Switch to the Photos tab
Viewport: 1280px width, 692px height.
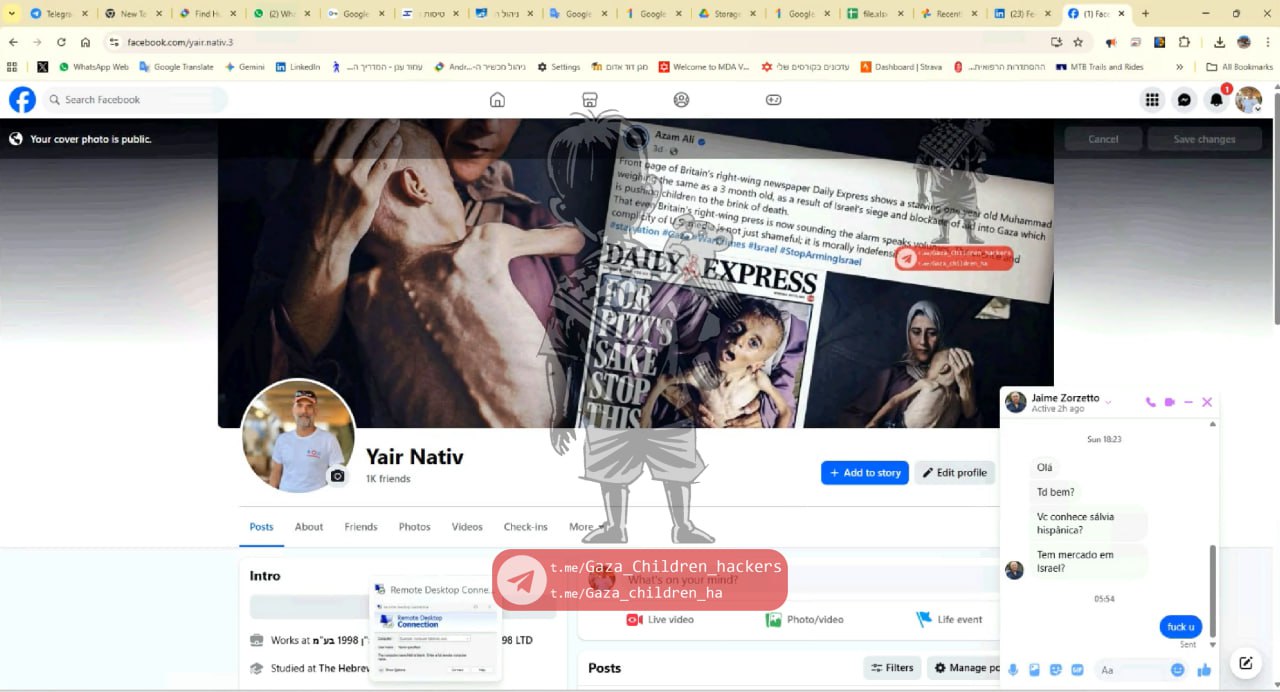[414, 527]
